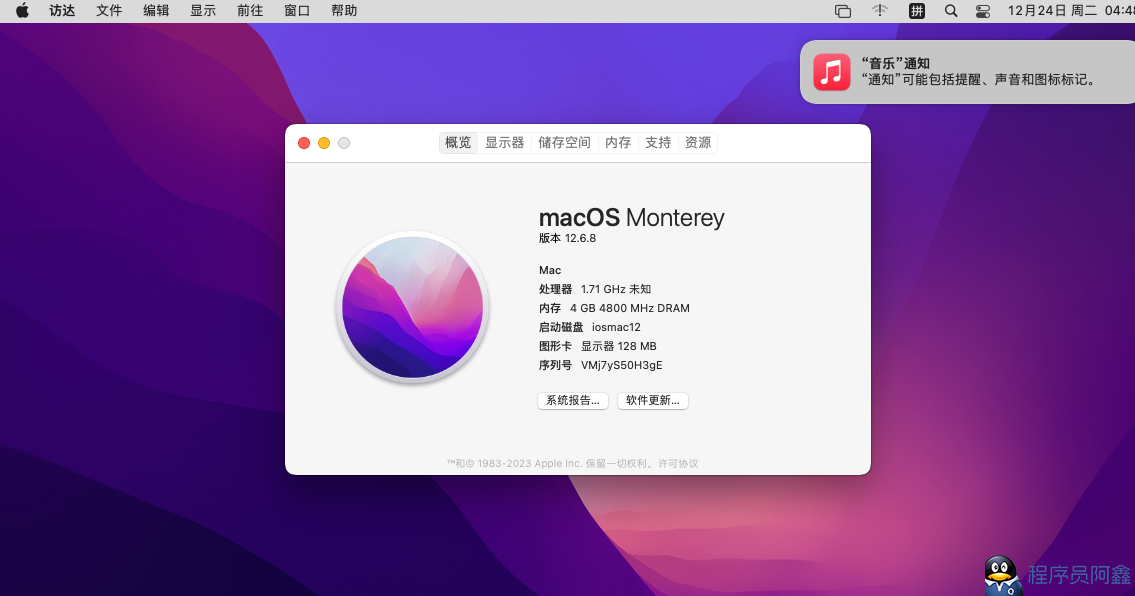Open the 拼 input method menu
Image resolution: width=1135 pixels, height=596 pixels.
[x=917, y=11]
